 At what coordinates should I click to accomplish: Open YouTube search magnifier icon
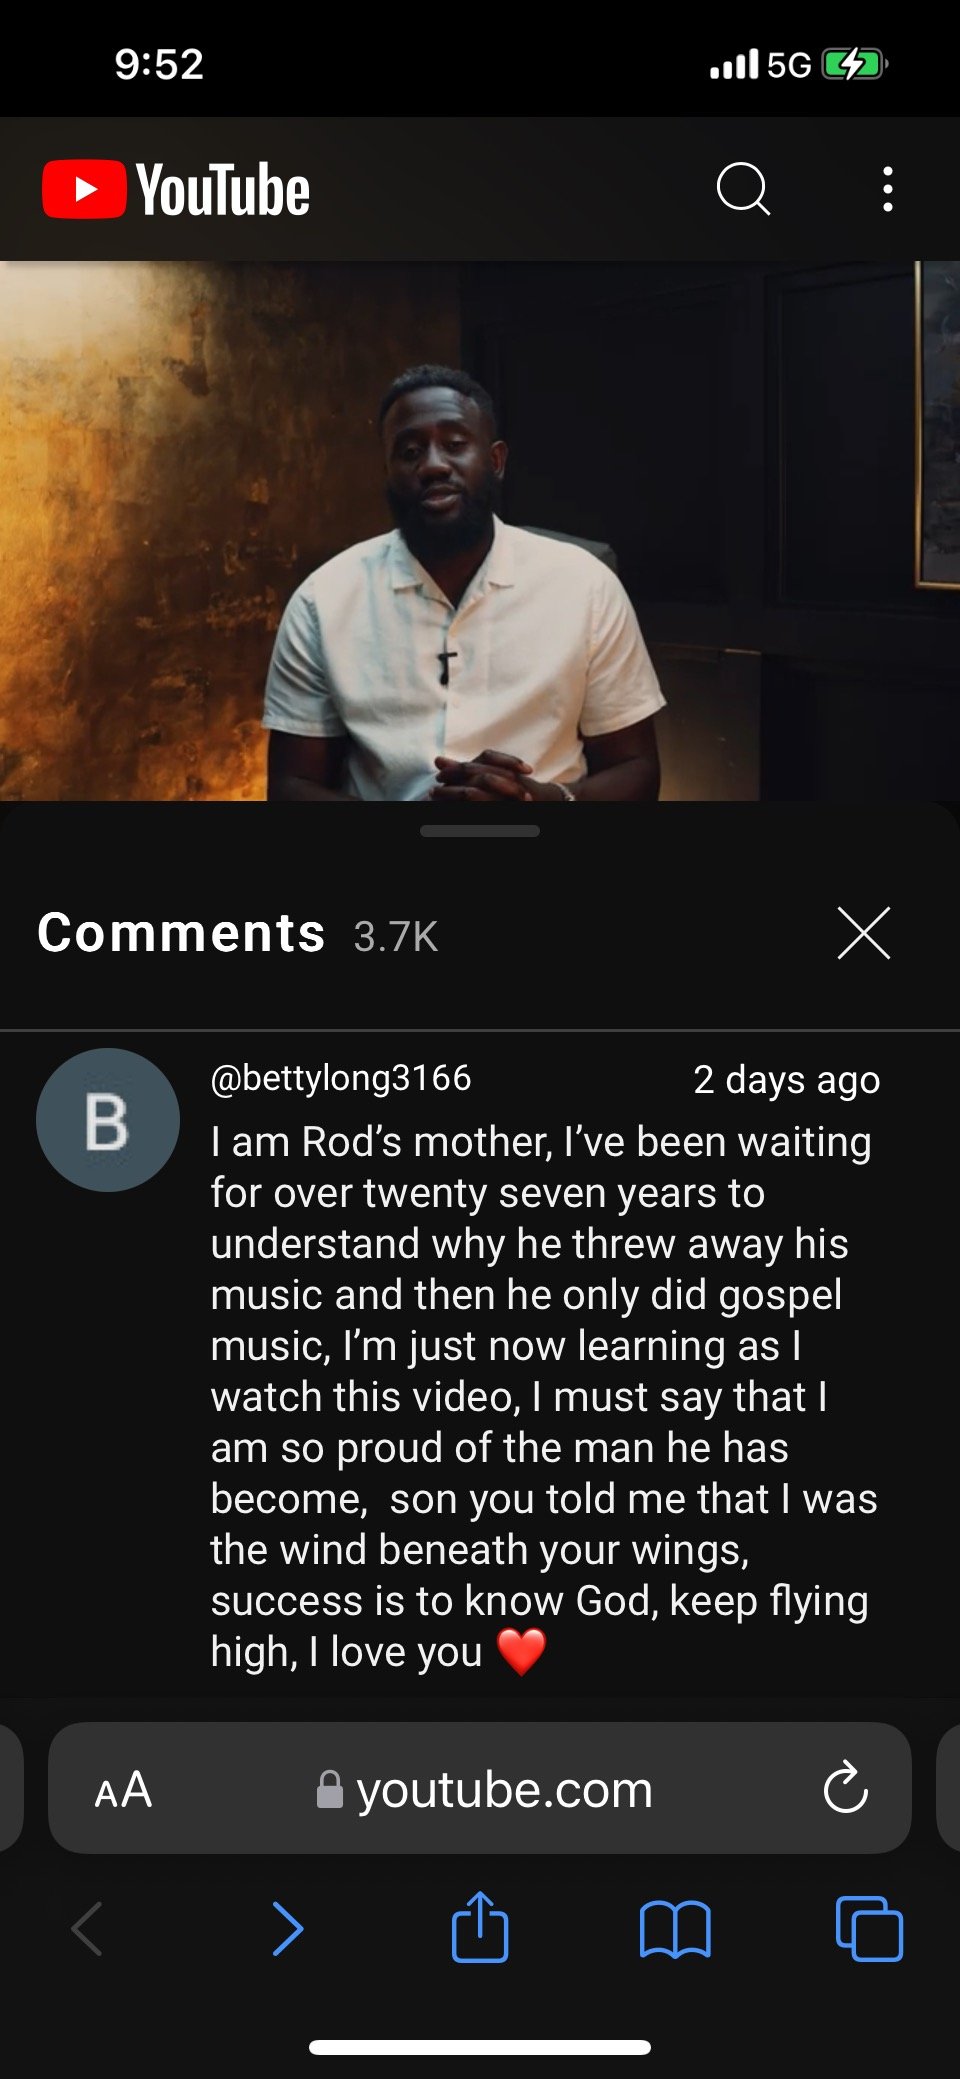click(743, 188)
